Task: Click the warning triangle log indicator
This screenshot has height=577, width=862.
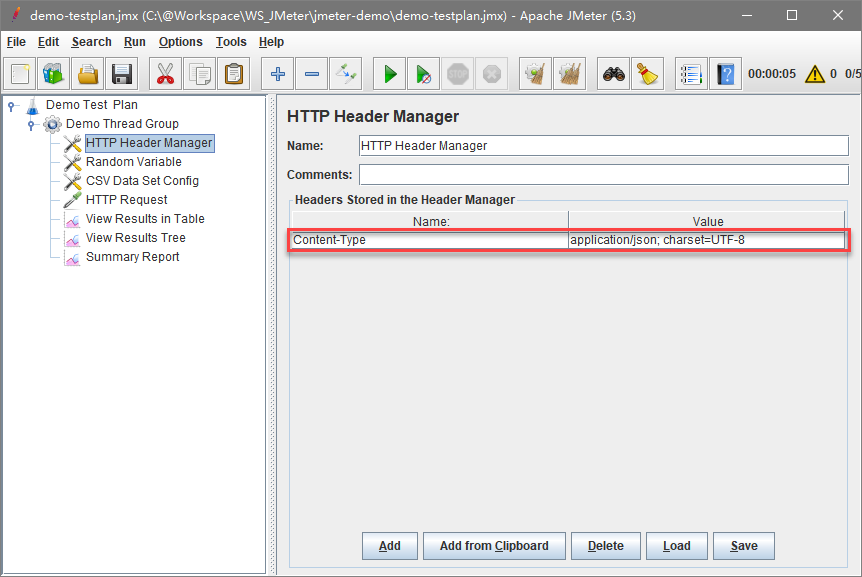Action: [815, 74]
